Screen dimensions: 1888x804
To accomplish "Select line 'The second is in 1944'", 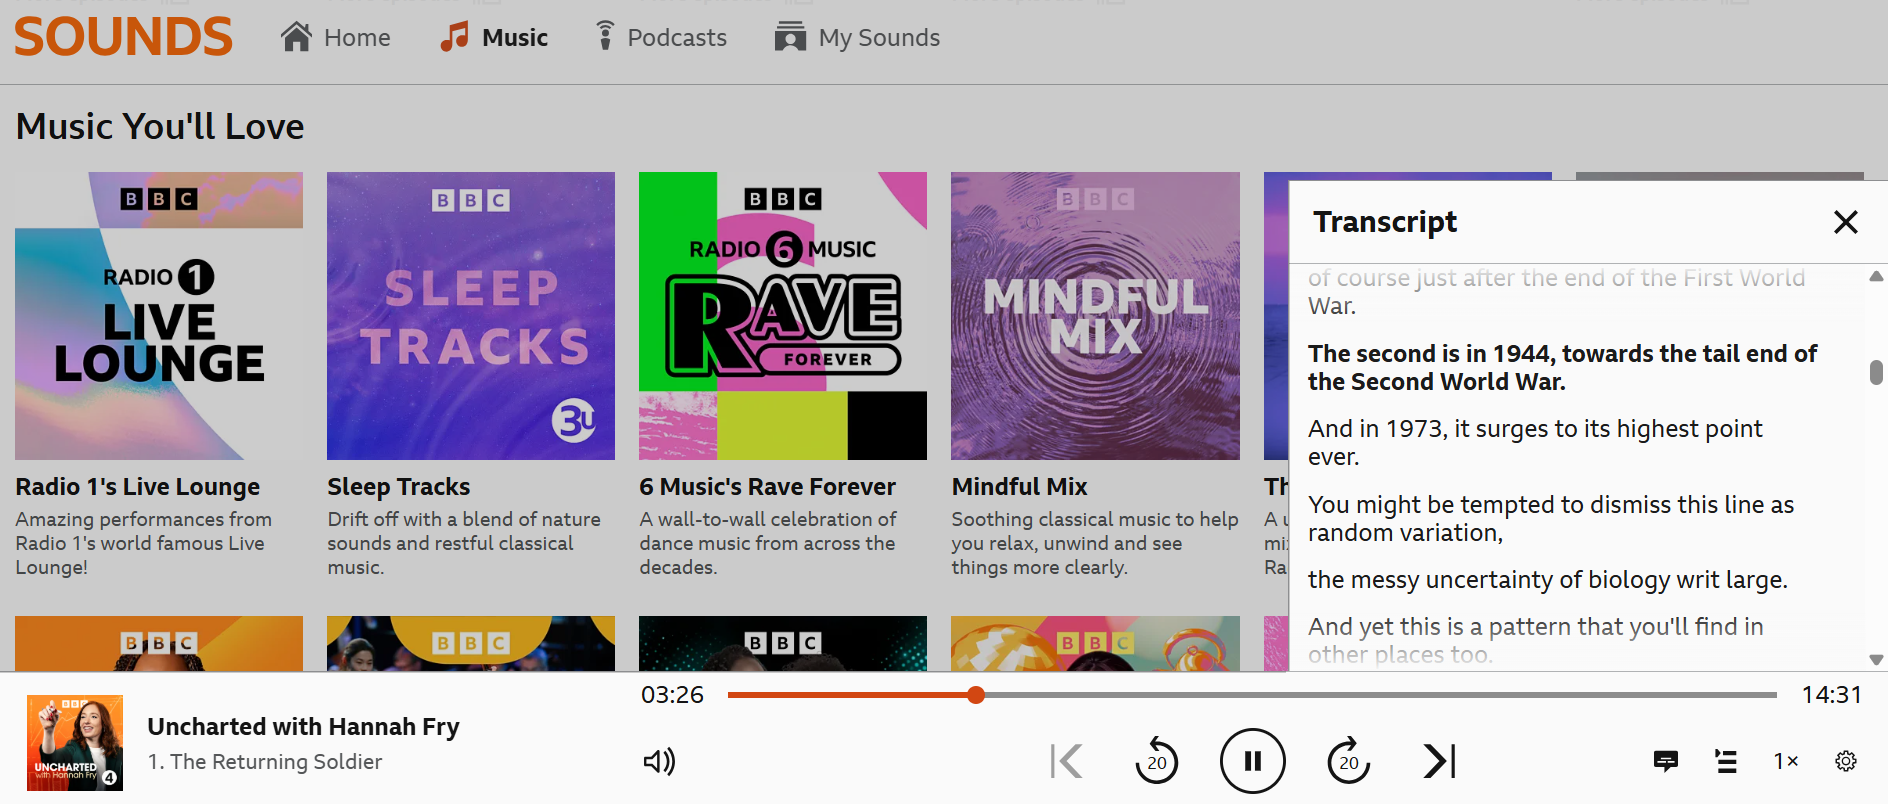I will [1562, 367].
